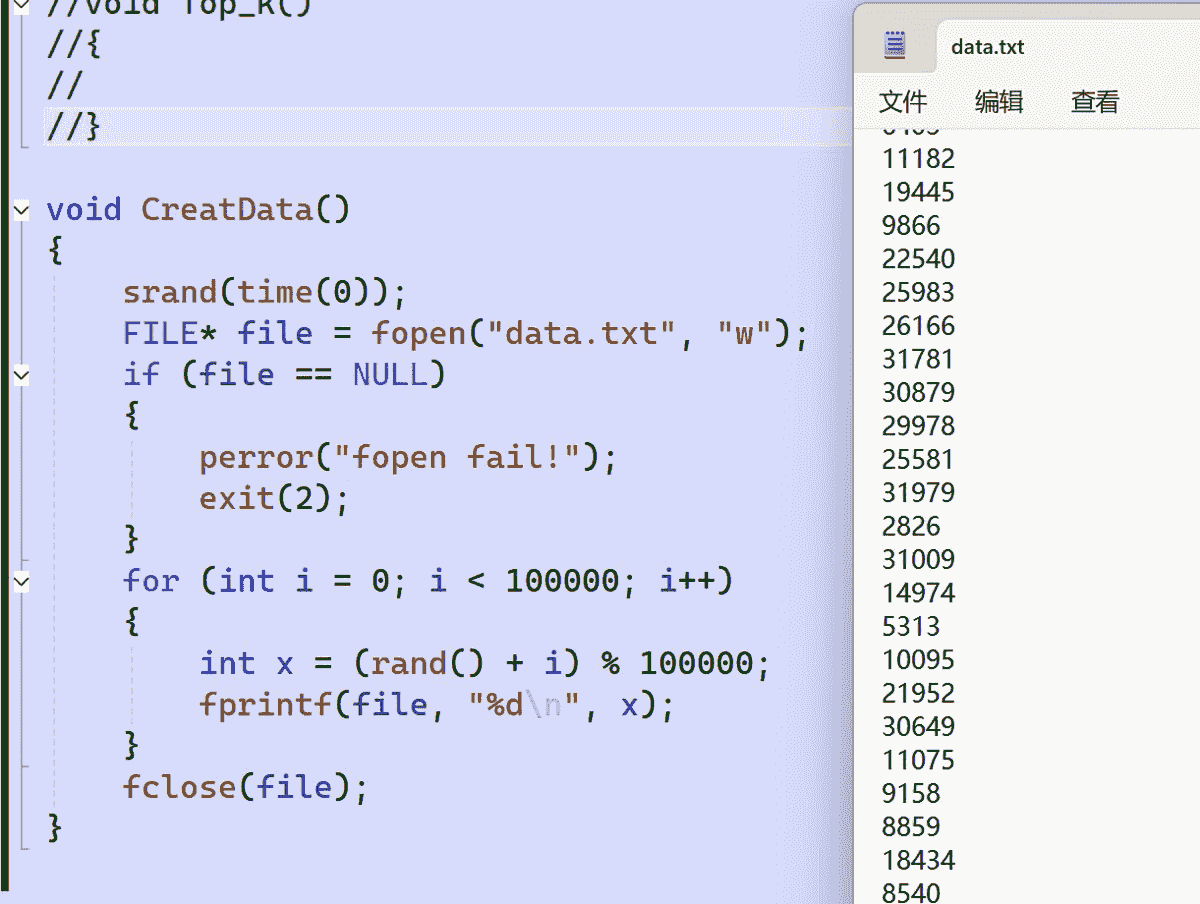Screen dimensions: 1200x904
Task: Click the value 21952 in data.txt
Action: (x=918, y=693)
